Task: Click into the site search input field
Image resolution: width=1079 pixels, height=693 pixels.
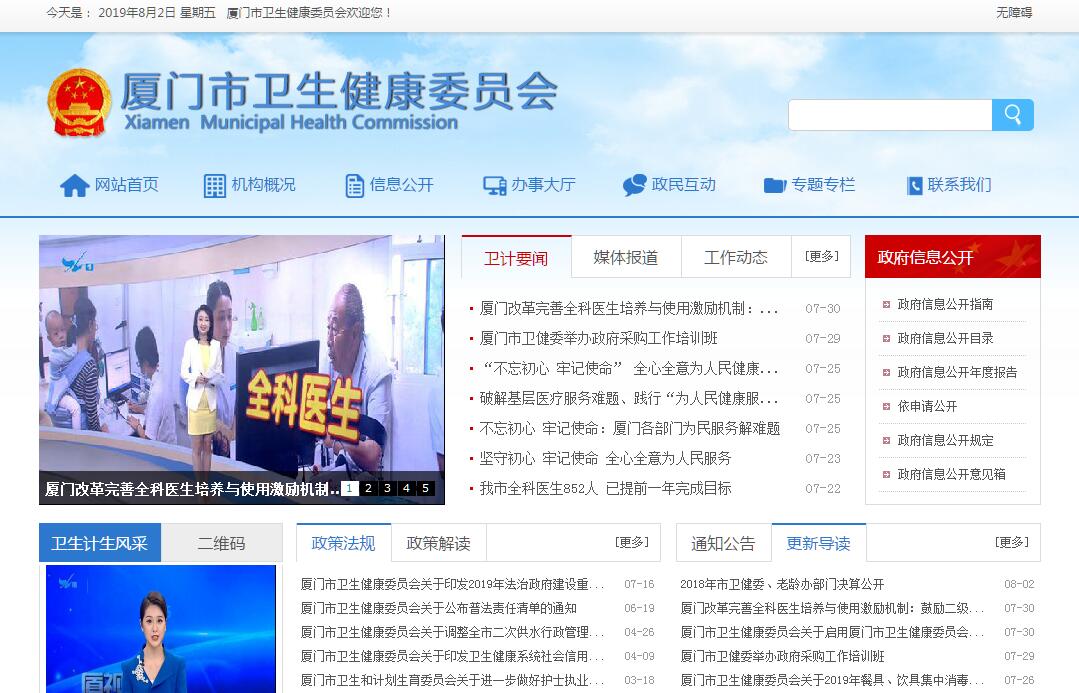Action: tap(889, 115)
